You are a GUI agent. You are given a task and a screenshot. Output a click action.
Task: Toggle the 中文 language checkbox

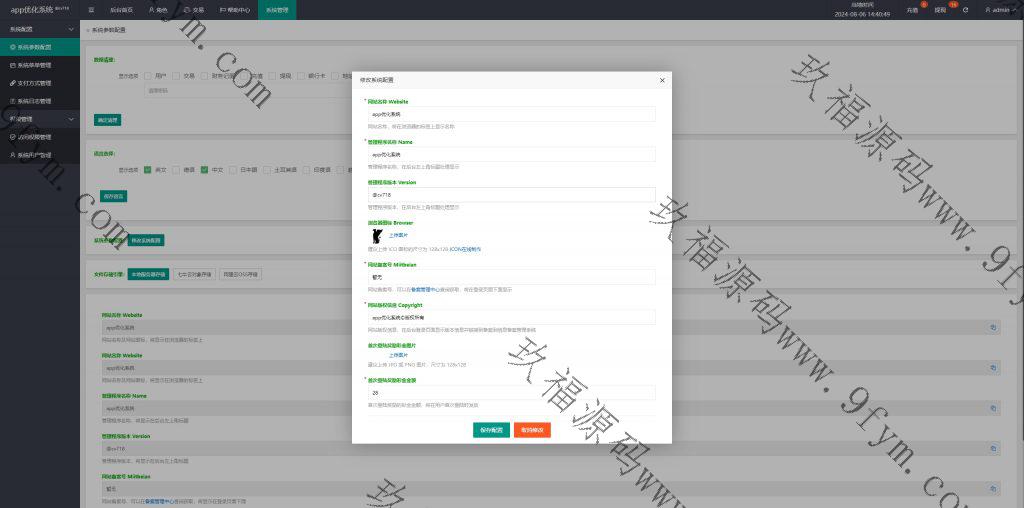click(204, 170)
